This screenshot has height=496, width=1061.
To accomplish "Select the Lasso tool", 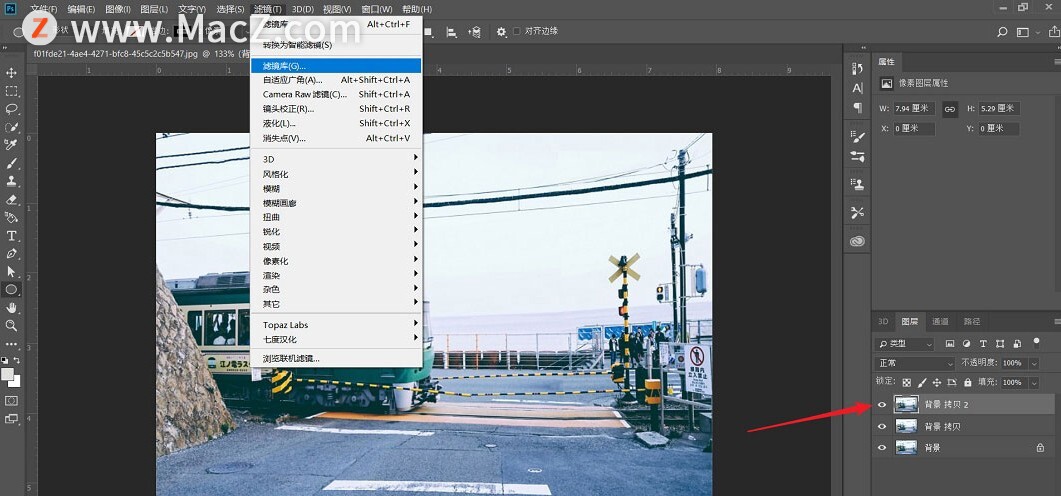I will (x=12, y=109).
